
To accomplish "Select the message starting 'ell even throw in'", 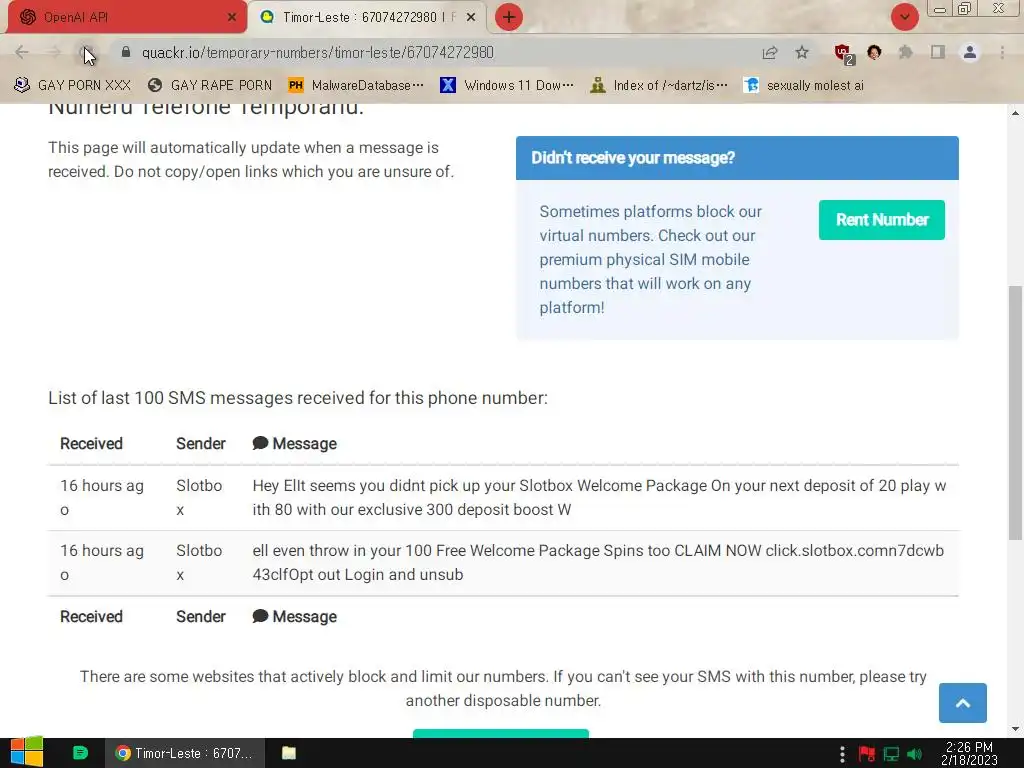I will pyautogui.click(x=598, y=563).
